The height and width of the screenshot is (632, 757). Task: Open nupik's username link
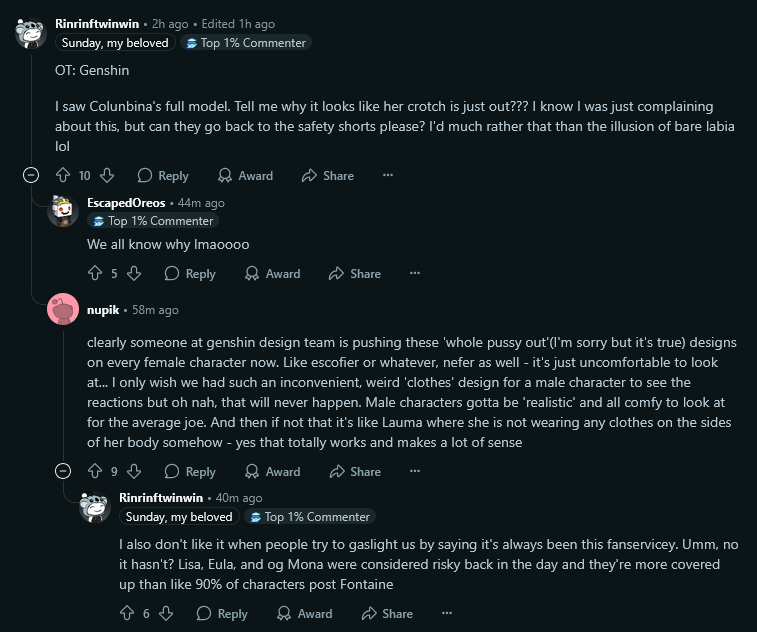pyautogui.click(x=103, y=310)
